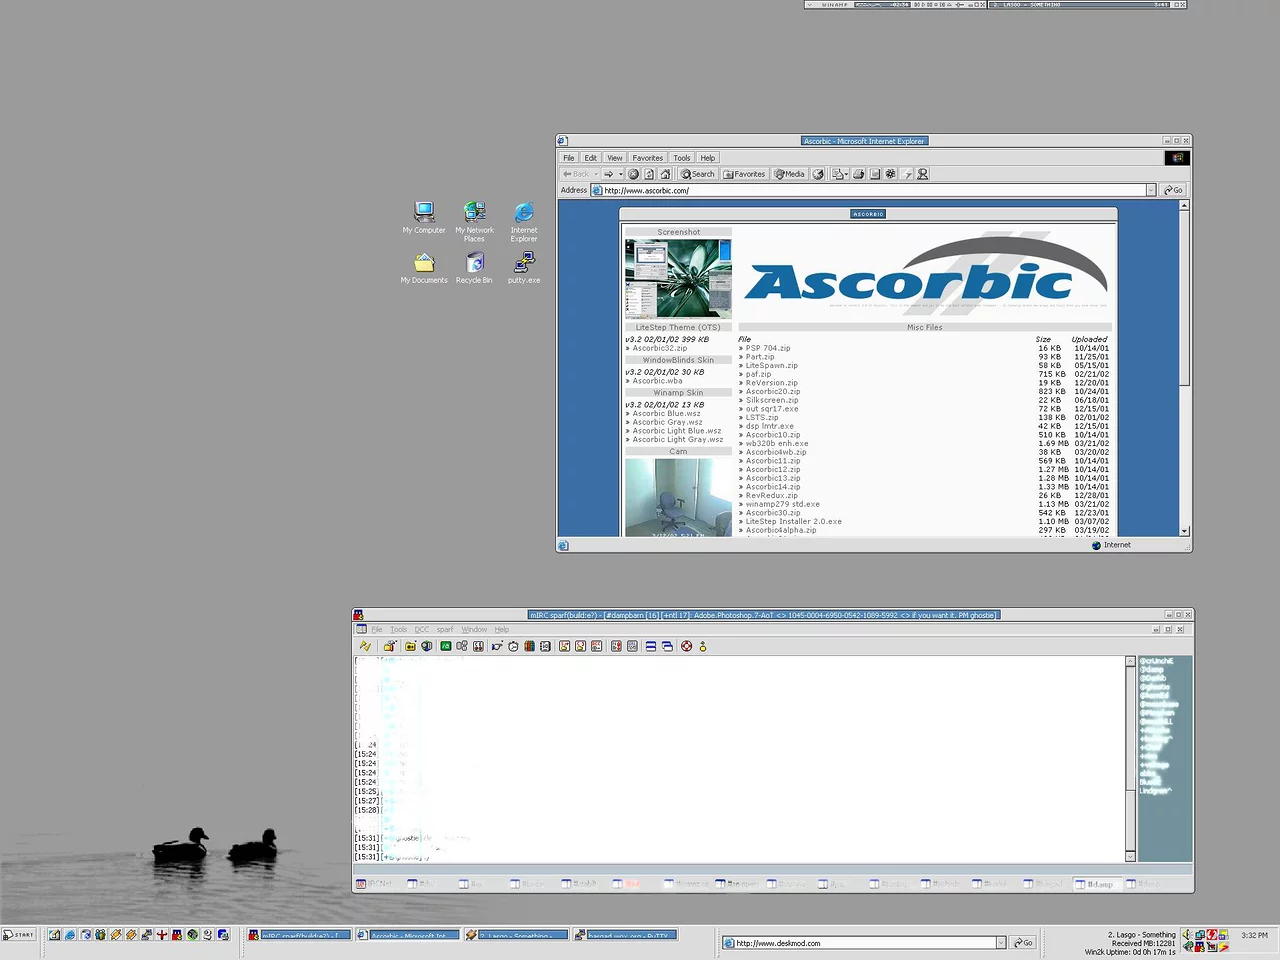Click the Print icon in IE toolbar

tap(858, 174)
